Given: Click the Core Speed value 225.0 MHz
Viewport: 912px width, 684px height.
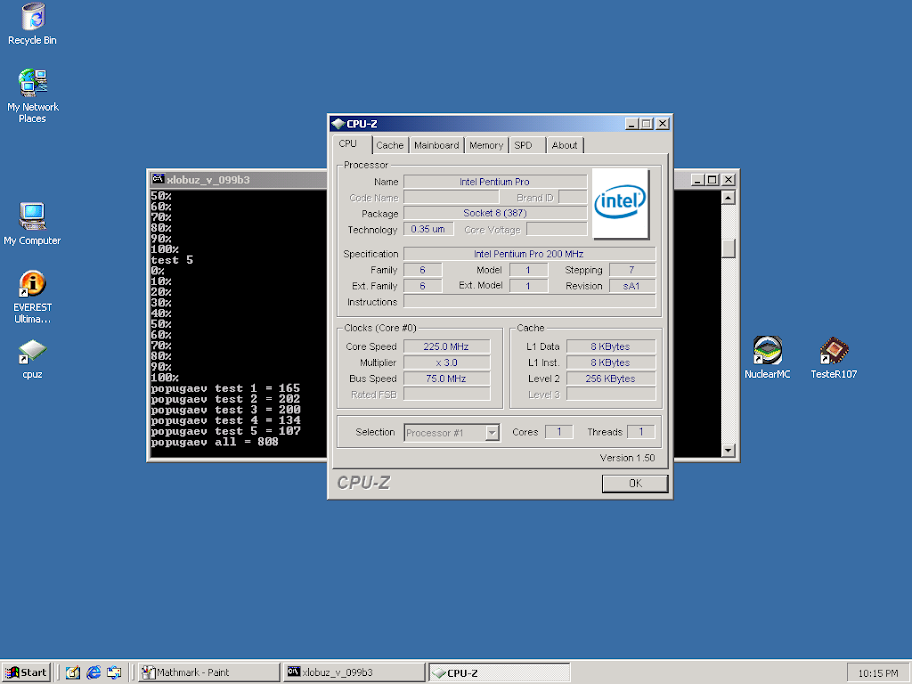Looking at the screenshot, I should coord(447,347).
